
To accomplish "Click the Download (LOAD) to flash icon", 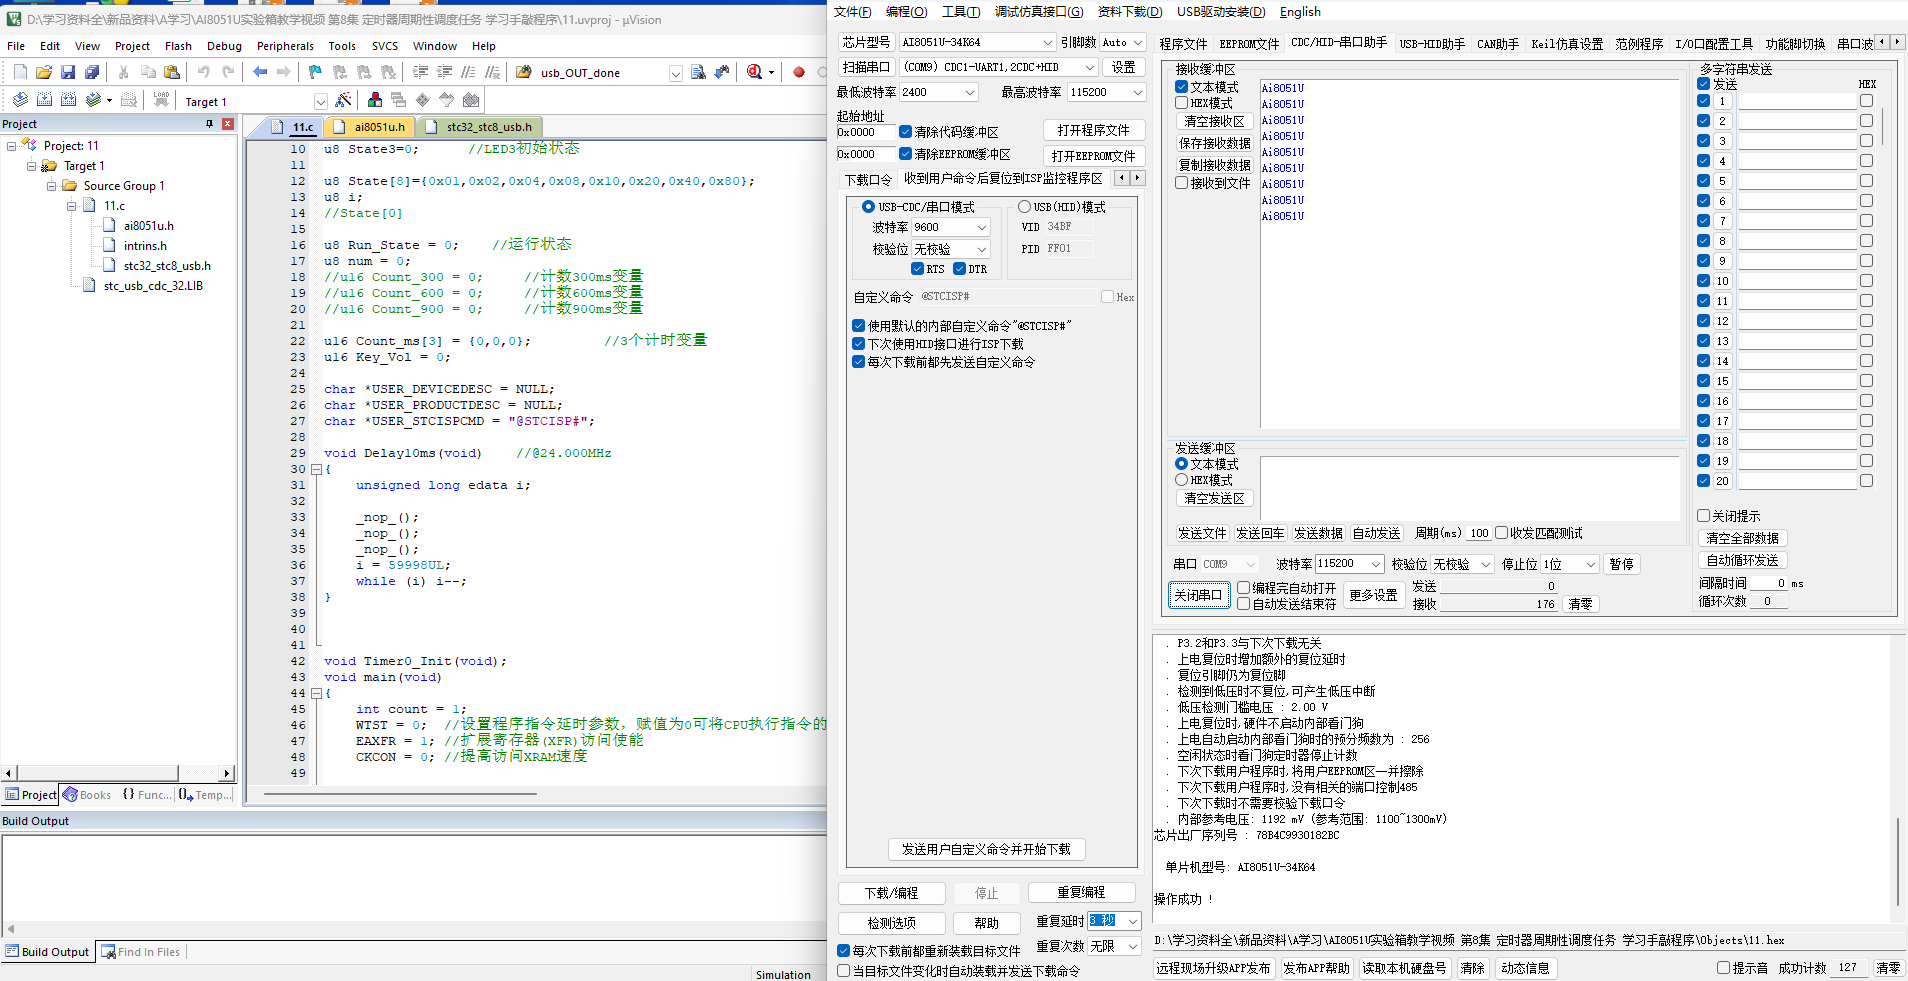I will [161, 100].
